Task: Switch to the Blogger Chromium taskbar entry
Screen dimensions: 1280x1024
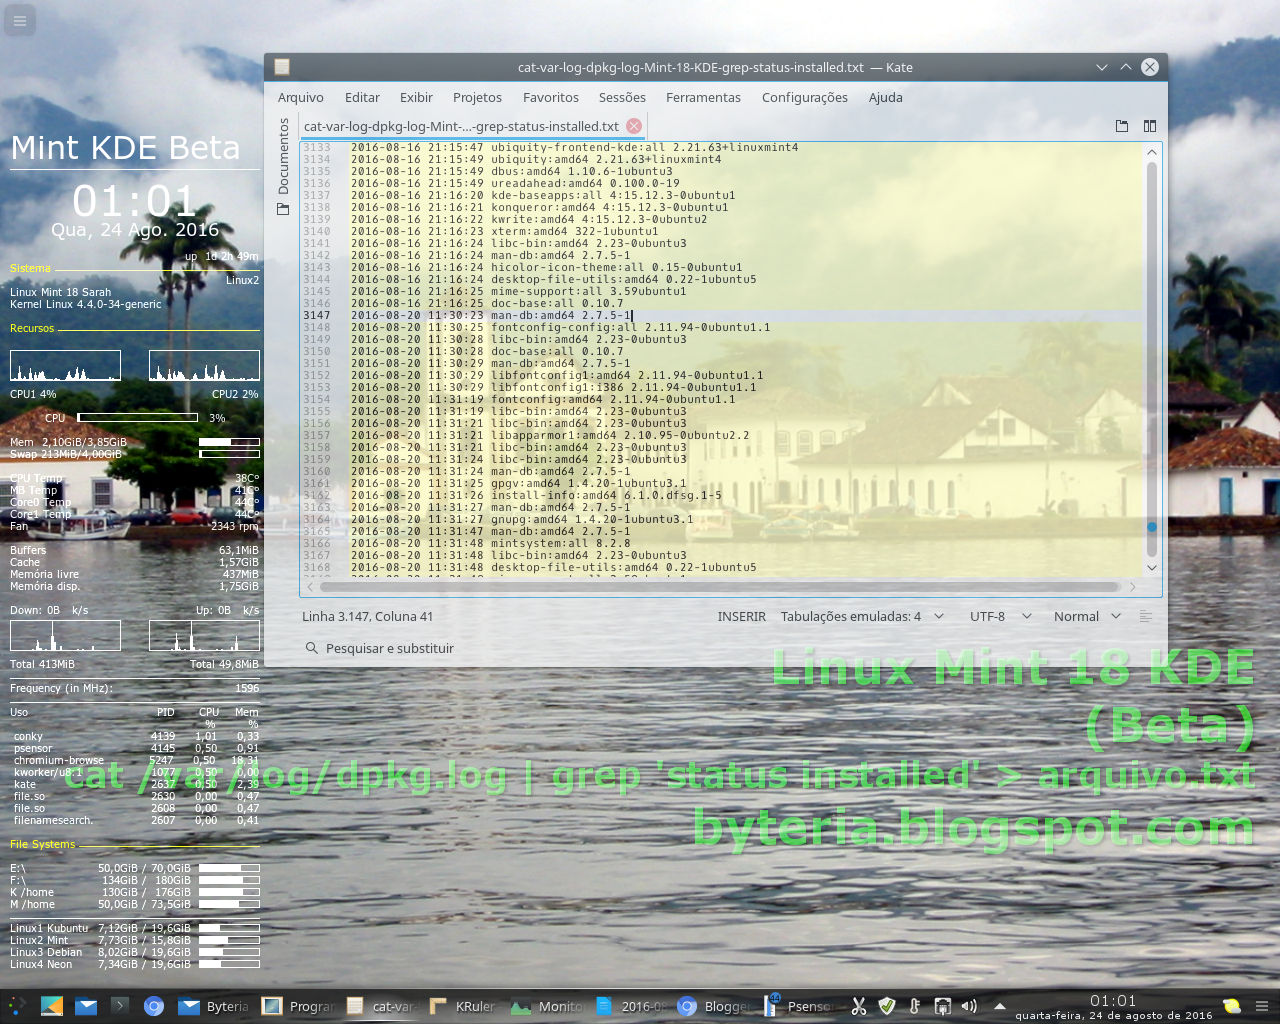Action: 713,1006
